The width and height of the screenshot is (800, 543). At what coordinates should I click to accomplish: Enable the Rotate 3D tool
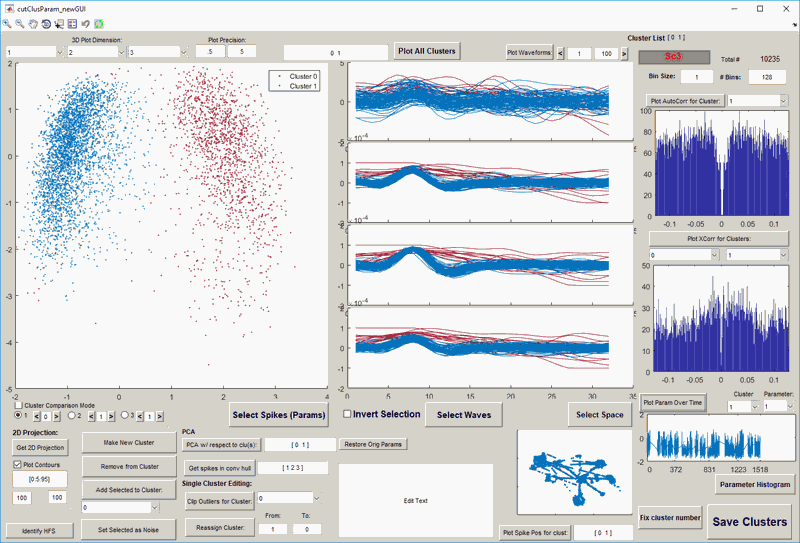tap(46, 23)
